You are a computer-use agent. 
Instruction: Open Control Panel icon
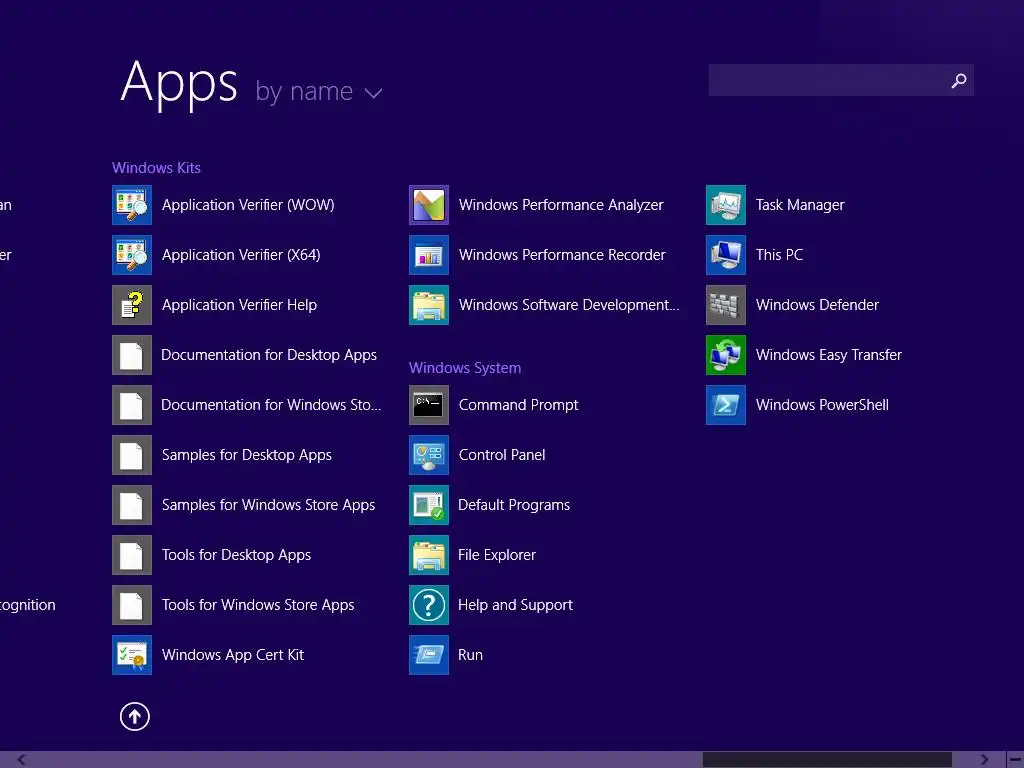(x=429, y=455)
